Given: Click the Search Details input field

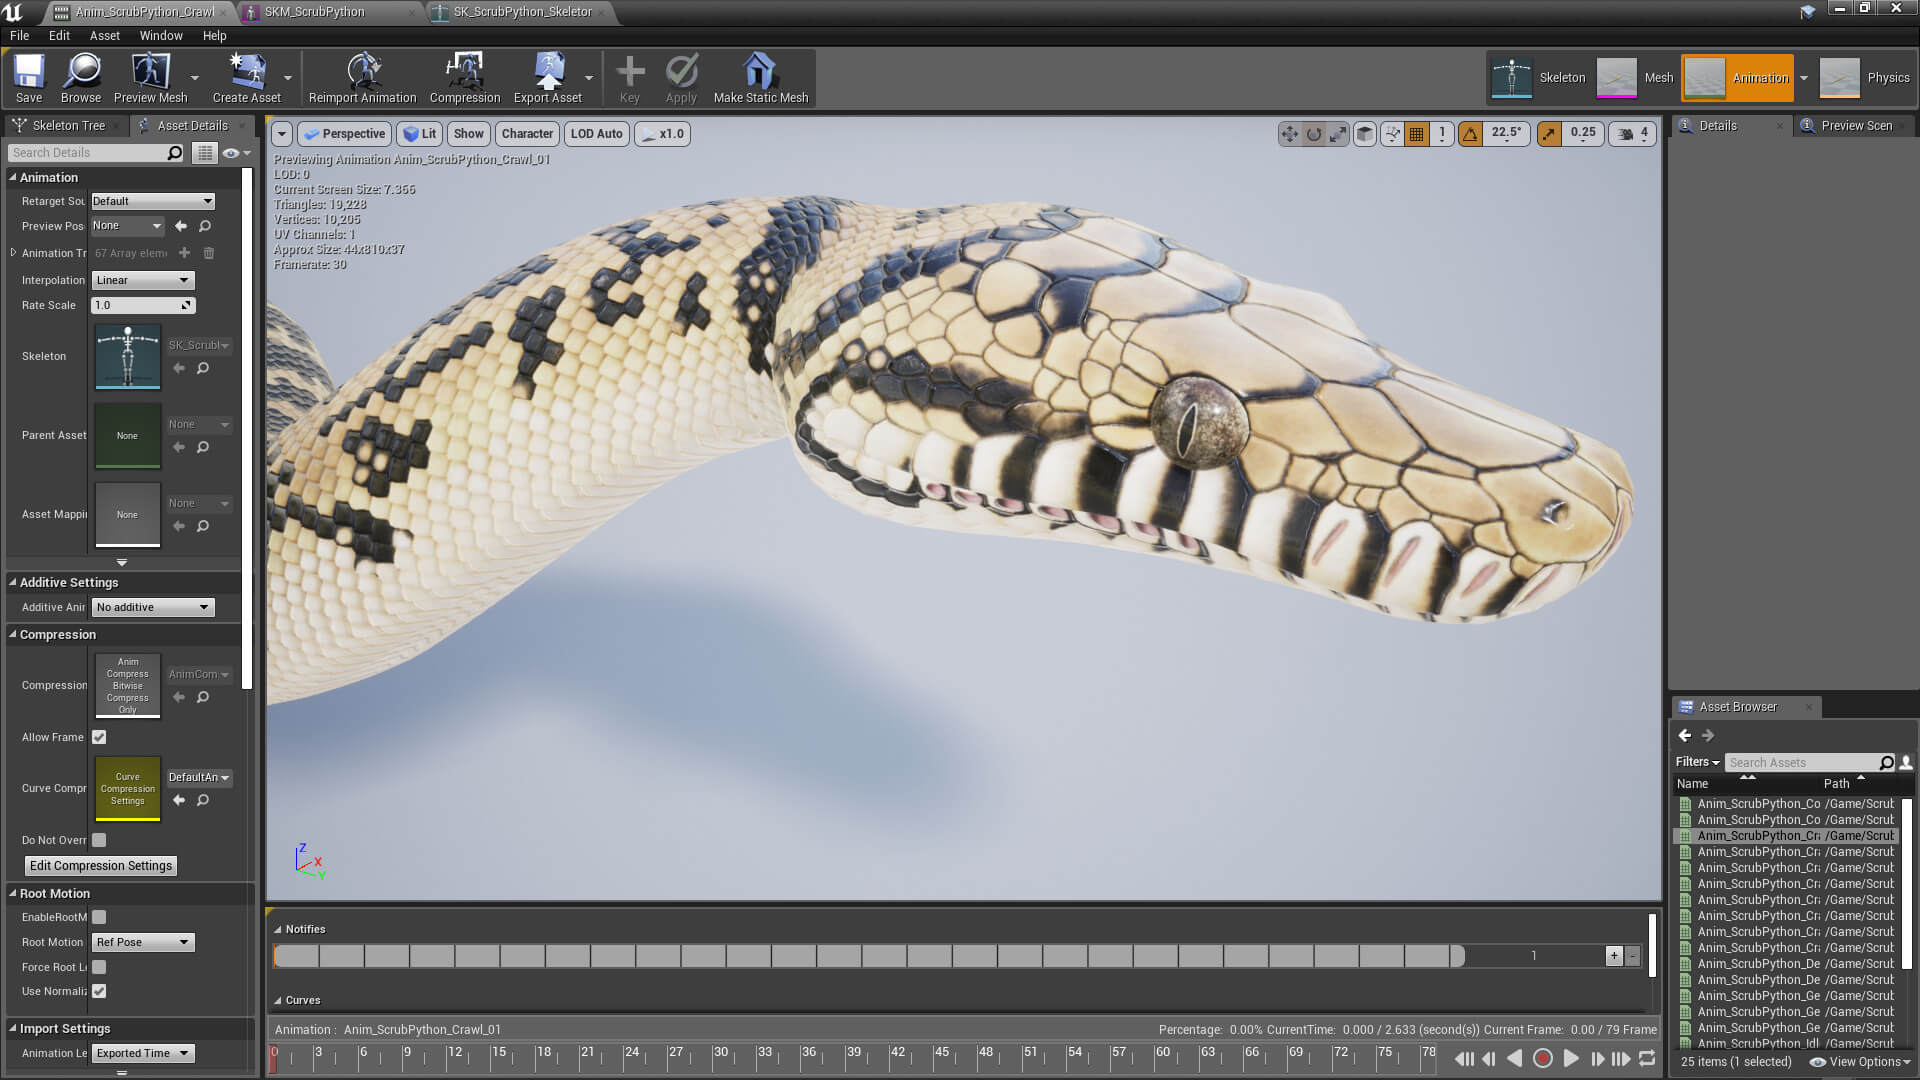Looking at the screenshot, I should point(96,153).
